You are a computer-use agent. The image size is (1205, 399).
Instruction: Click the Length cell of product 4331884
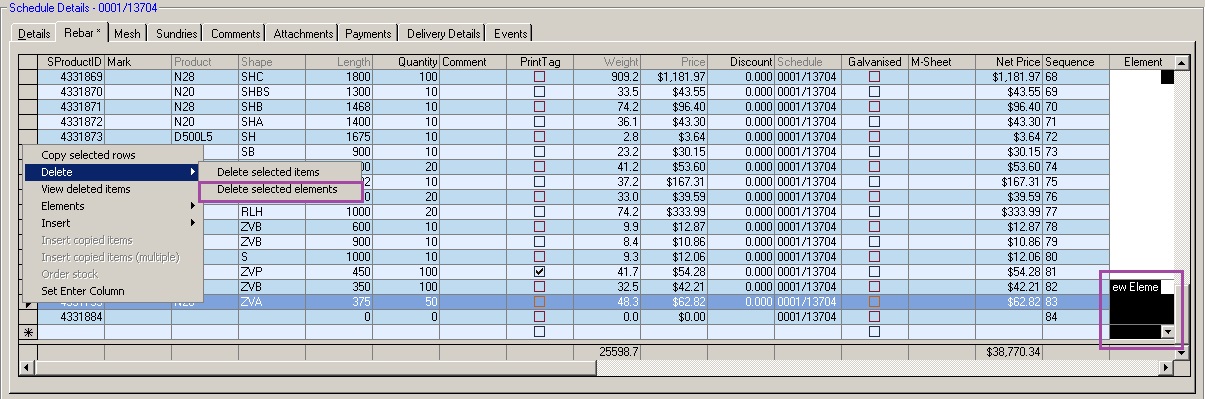pyautogui.click(x=339, y=316)
